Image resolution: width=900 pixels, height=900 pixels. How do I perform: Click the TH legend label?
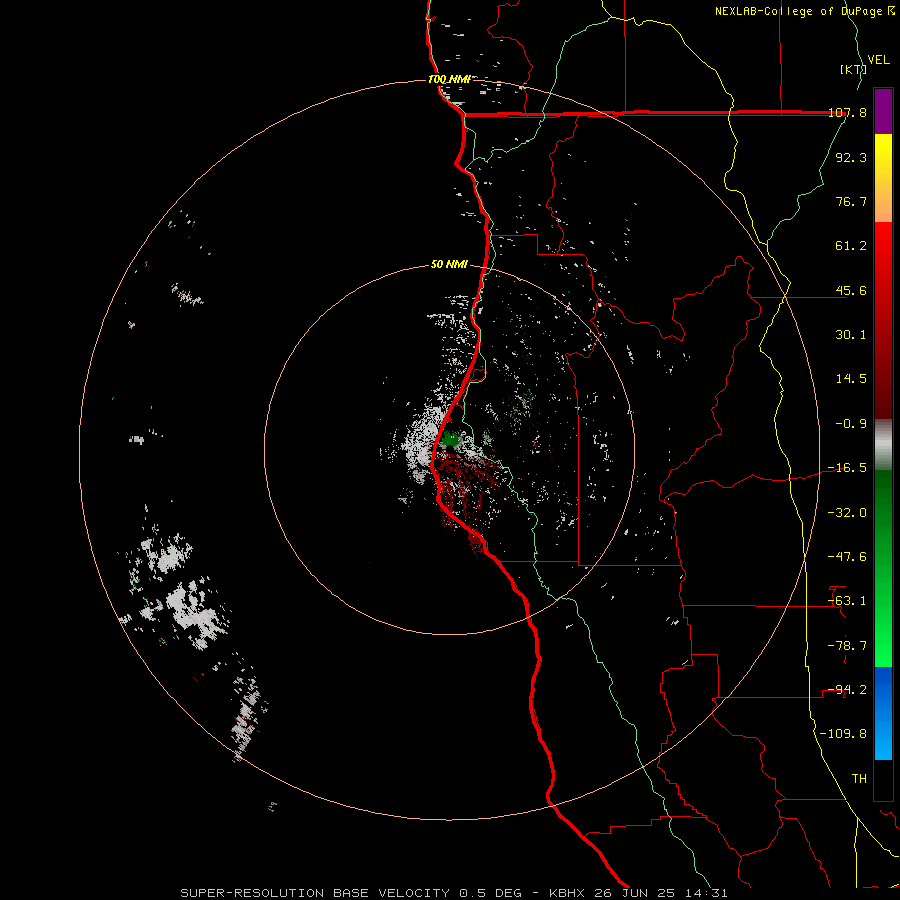[859, 779]
